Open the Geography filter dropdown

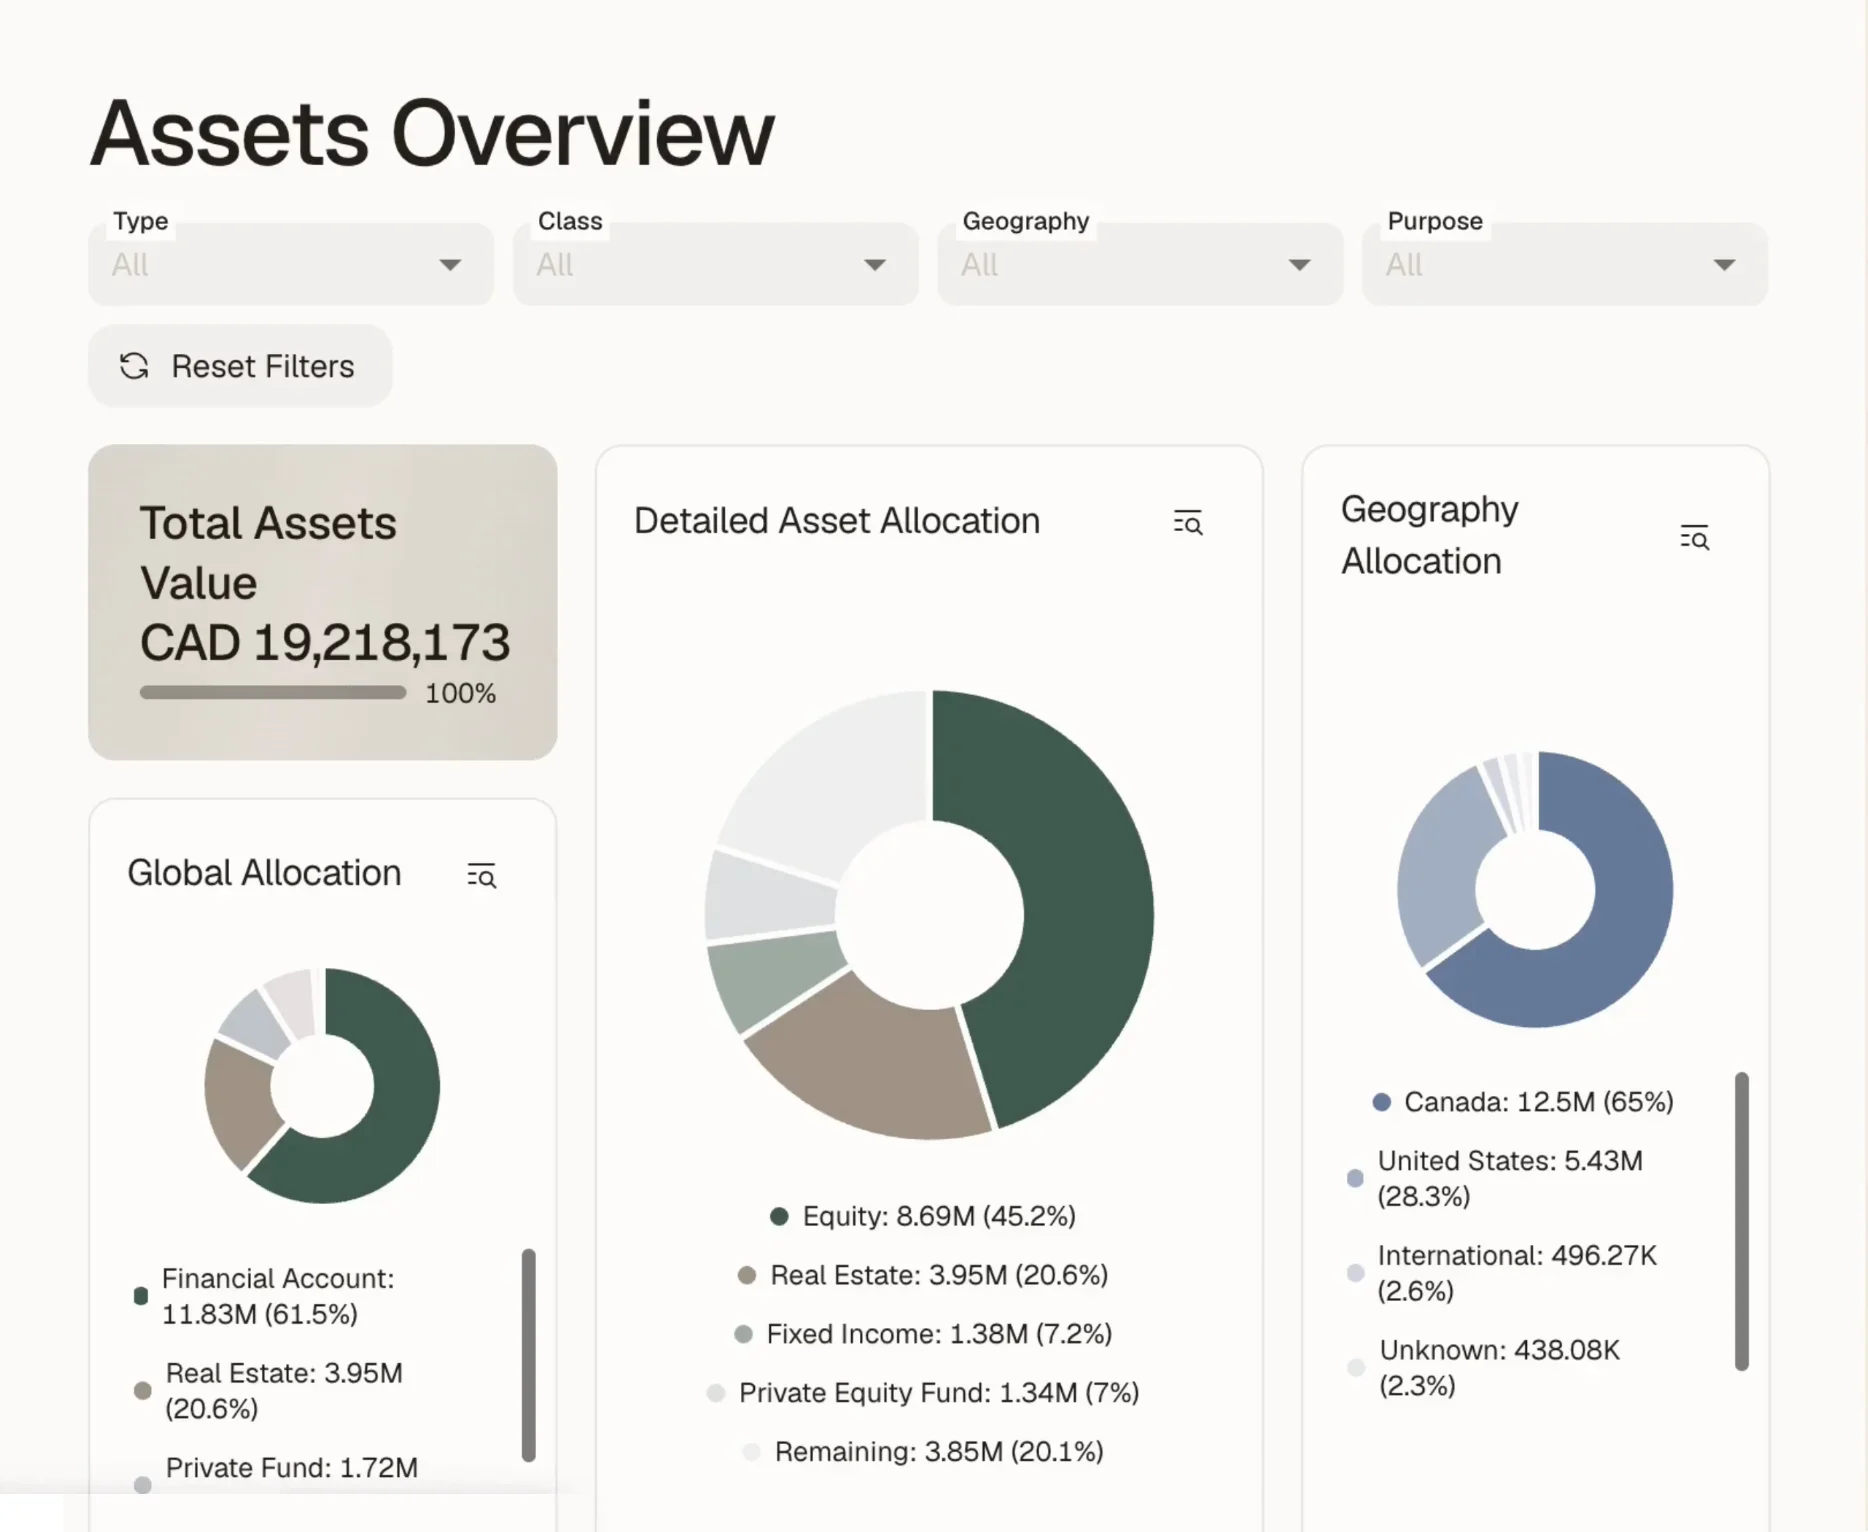point(1140,264)
